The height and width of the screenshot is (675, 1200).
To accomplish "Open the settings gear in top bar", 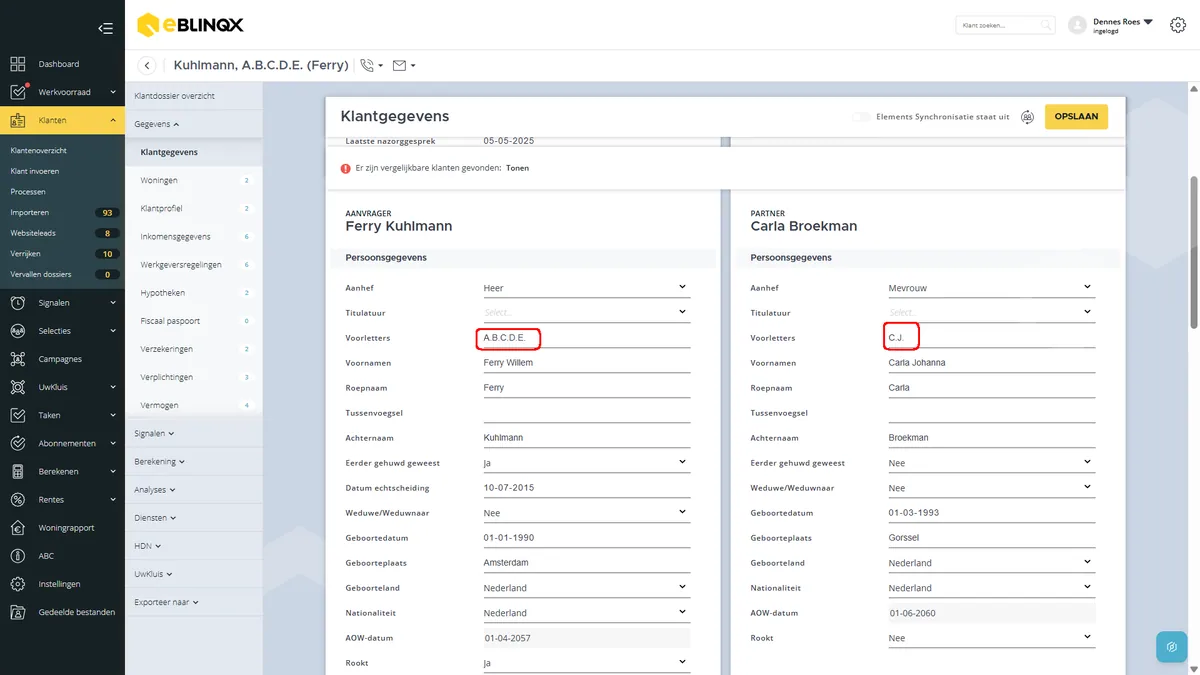I will pos(1177,25).
